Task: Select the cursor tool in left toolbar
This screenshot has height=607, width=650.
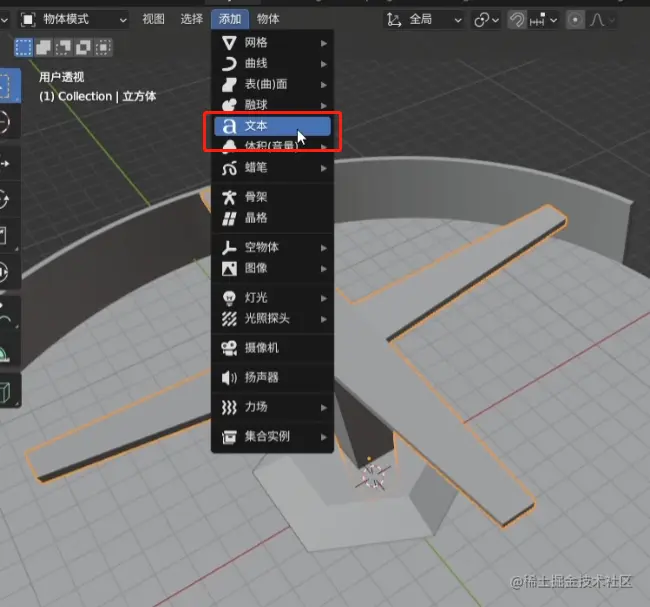Action: tap(8, 121)
